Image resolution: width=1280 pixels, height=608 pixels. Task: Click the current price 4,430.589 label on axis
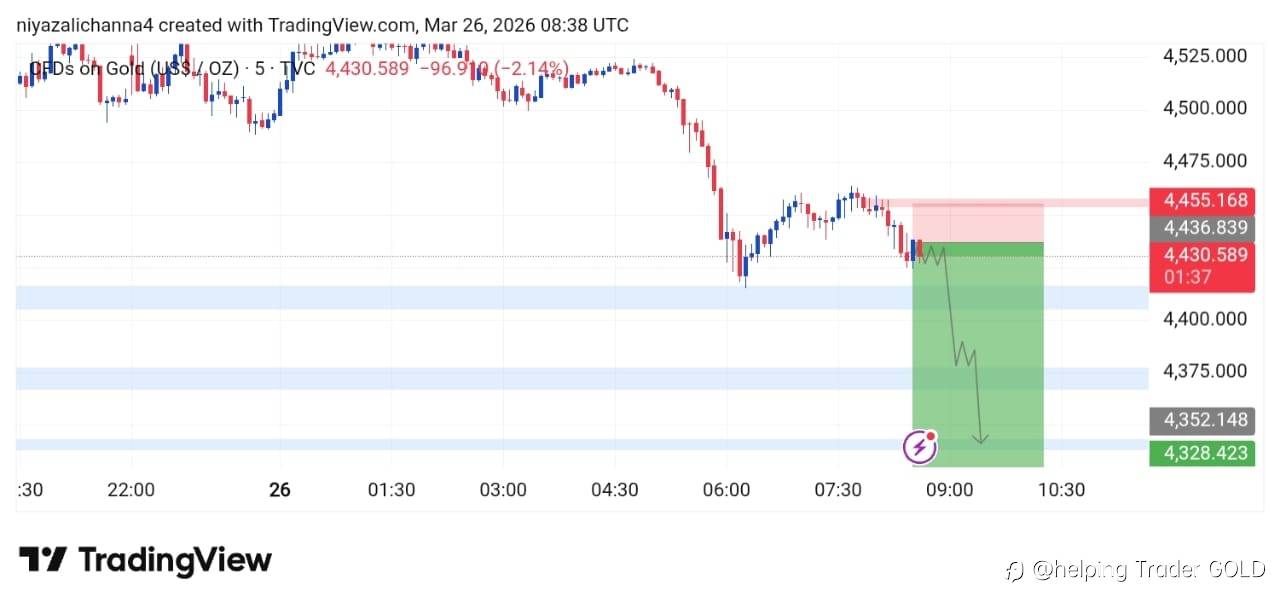tap(1202, 255)
